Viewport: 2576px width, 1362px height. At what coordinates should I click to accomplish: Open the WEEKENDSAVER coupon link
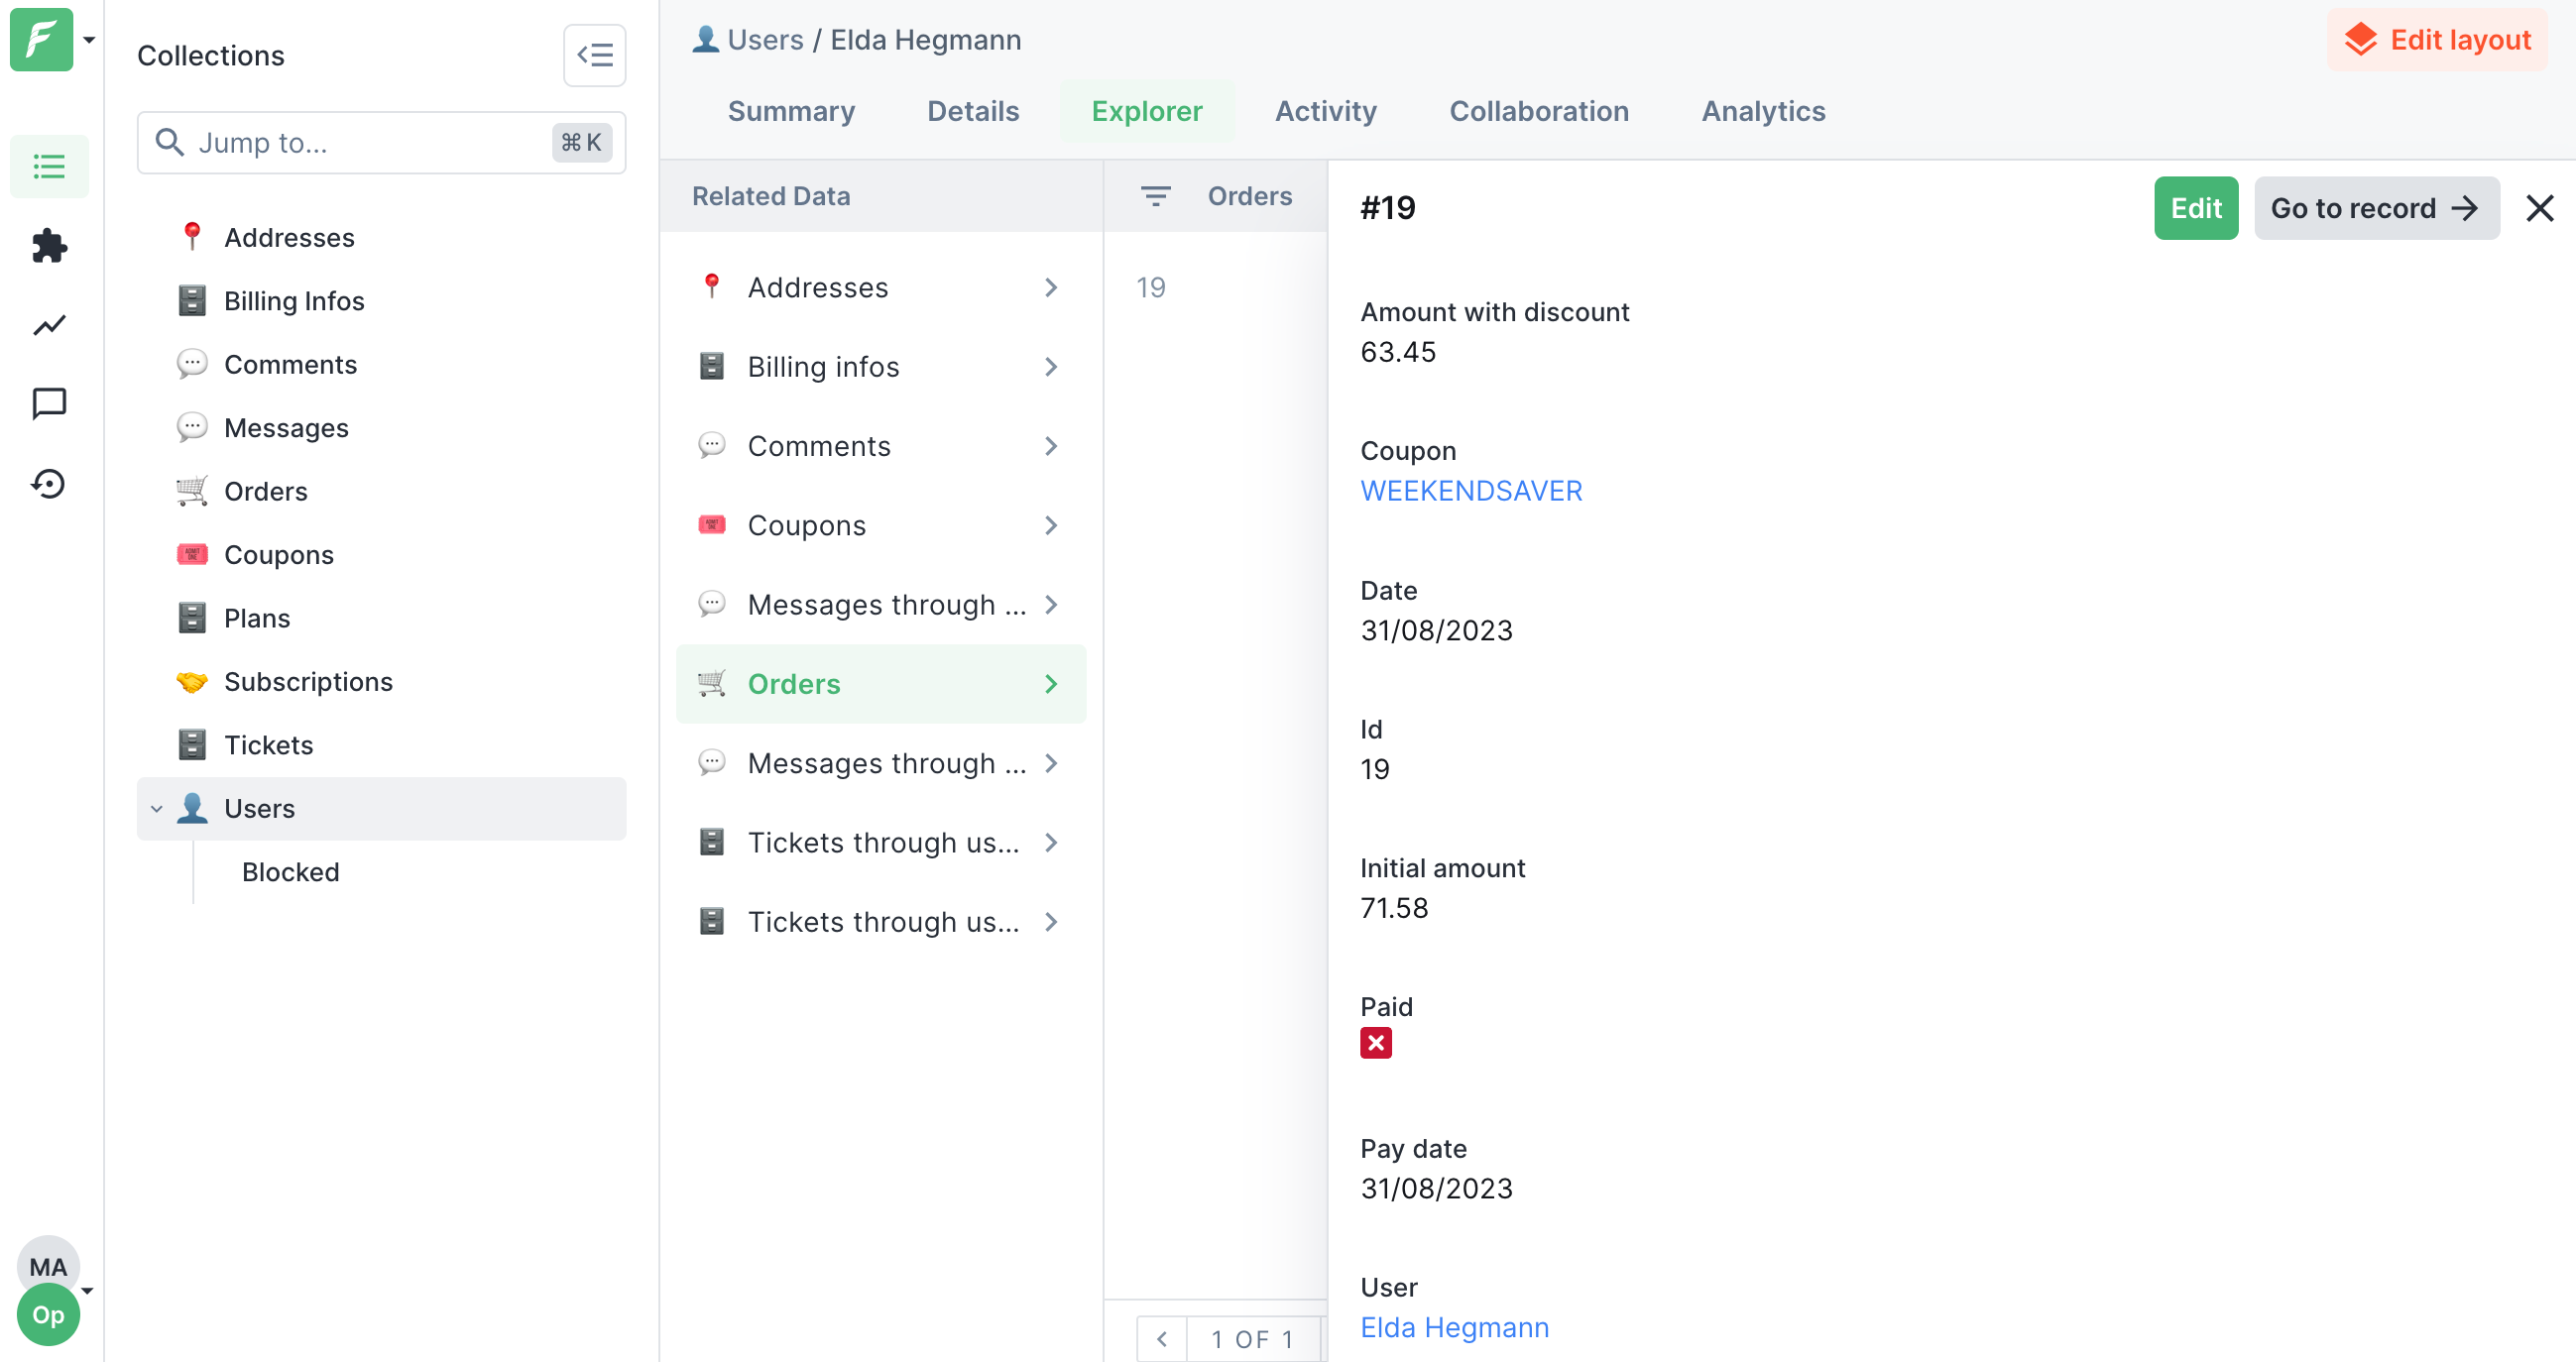coord(1471,491)
